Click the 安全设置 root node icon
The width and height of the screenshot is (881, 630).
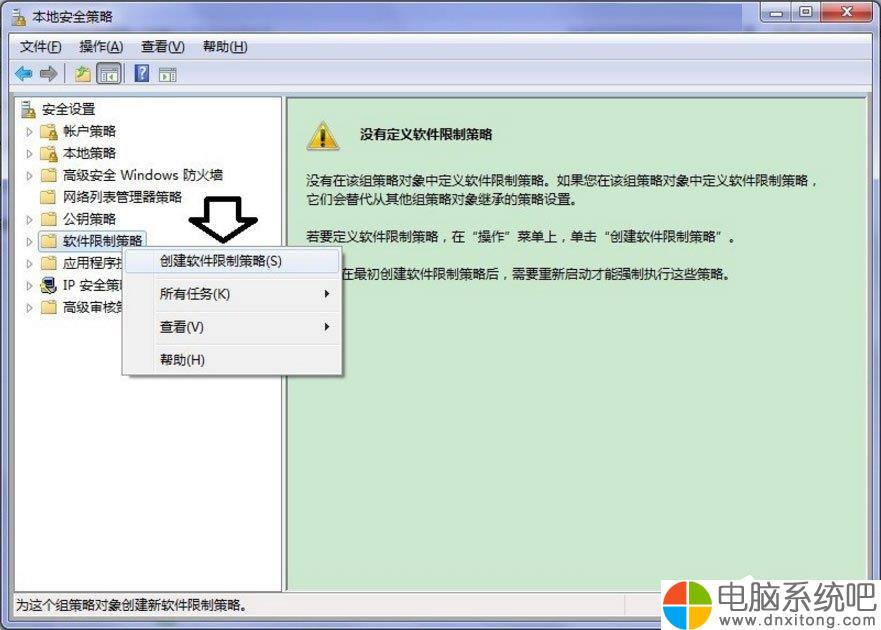(x=28, y=109)
